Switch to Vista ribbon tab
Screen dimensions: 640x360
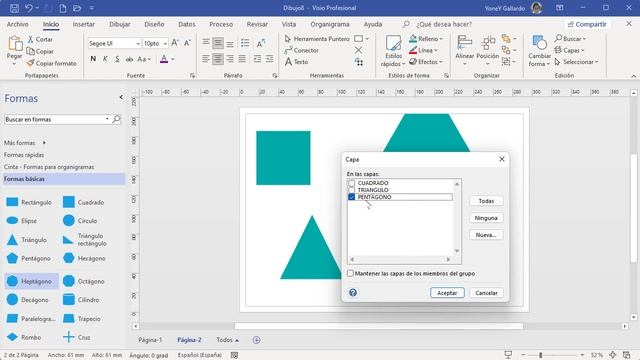coord(289,24)
